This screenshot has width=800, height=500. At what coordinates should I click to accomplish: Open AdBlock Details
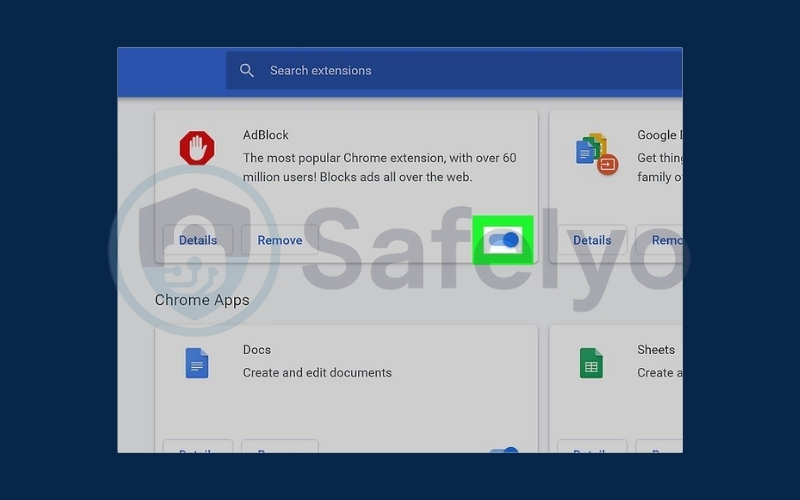point(198,240)
